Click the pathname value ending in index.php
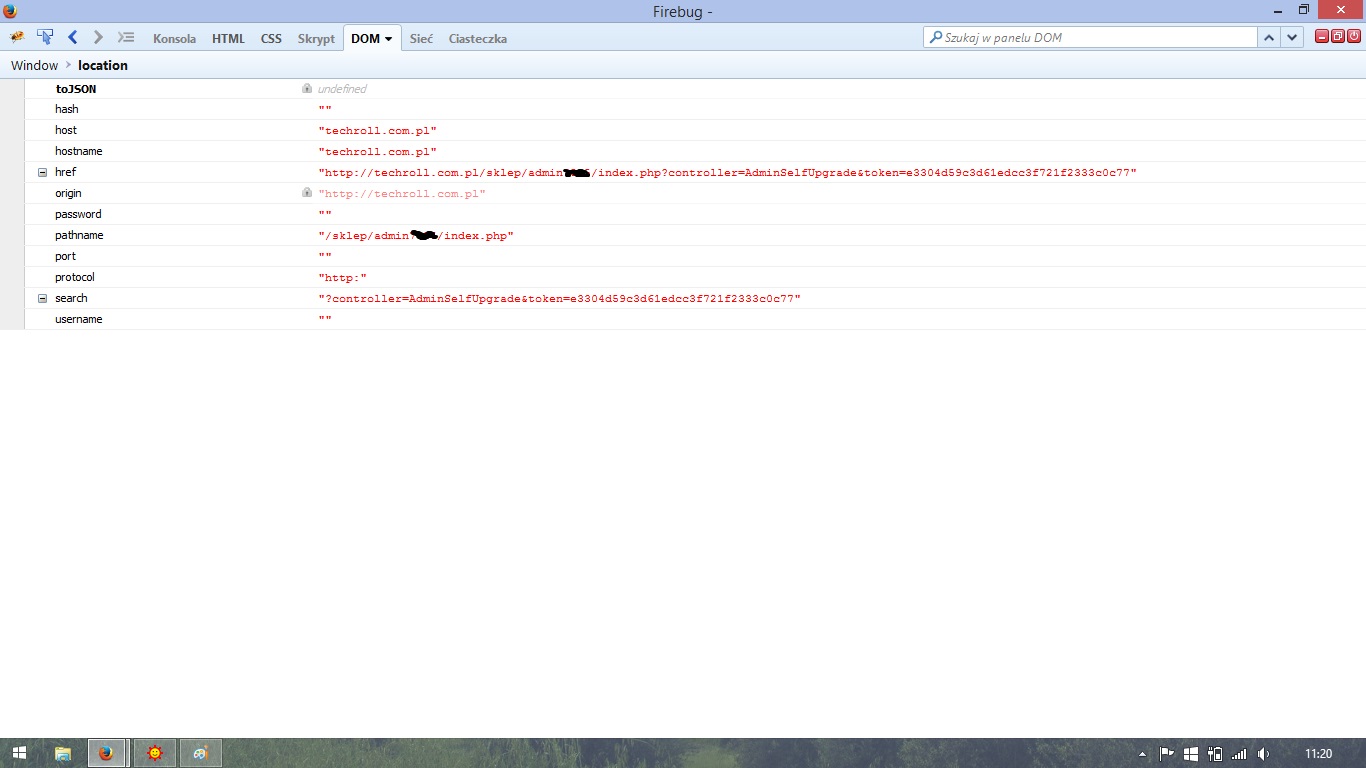 tap(416, 236)
